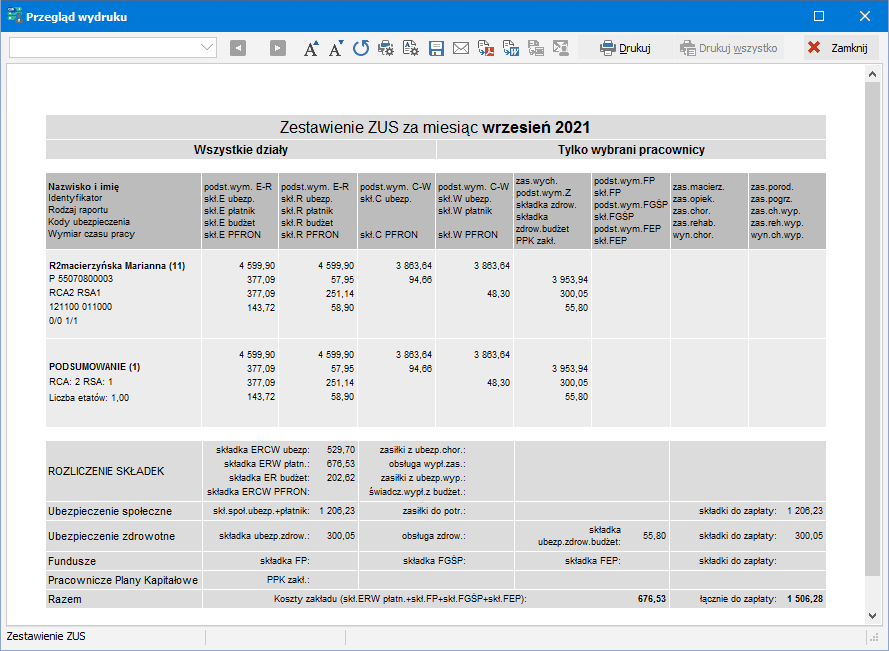This screenshot has width=889, height=651.
Task: Export the report to Word
Action: point(511,48)
